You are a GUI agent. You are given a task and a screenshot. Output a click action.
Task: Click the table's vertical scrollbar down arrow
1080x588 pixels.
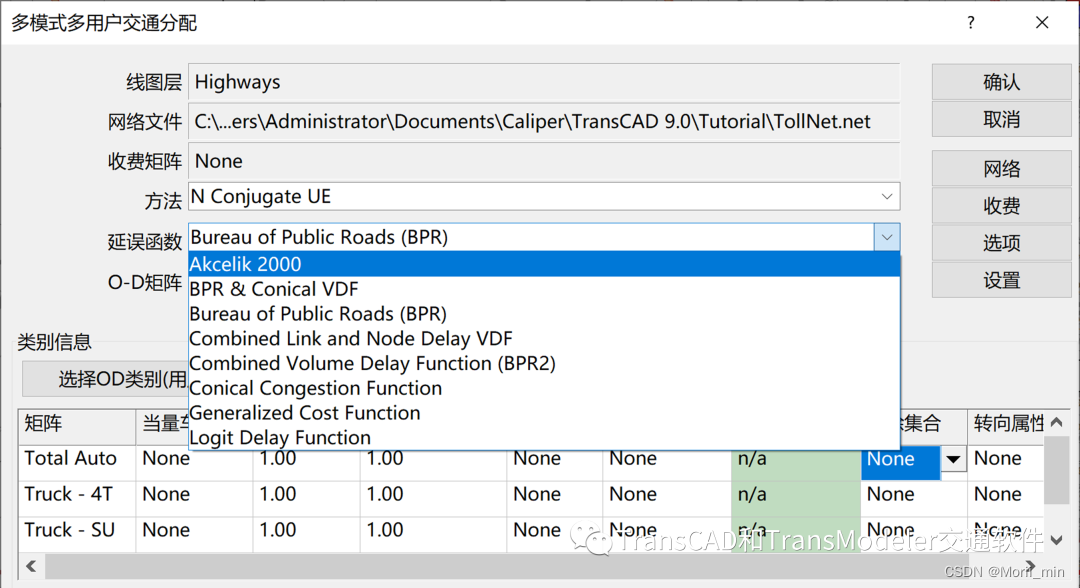pos(1057,539)
